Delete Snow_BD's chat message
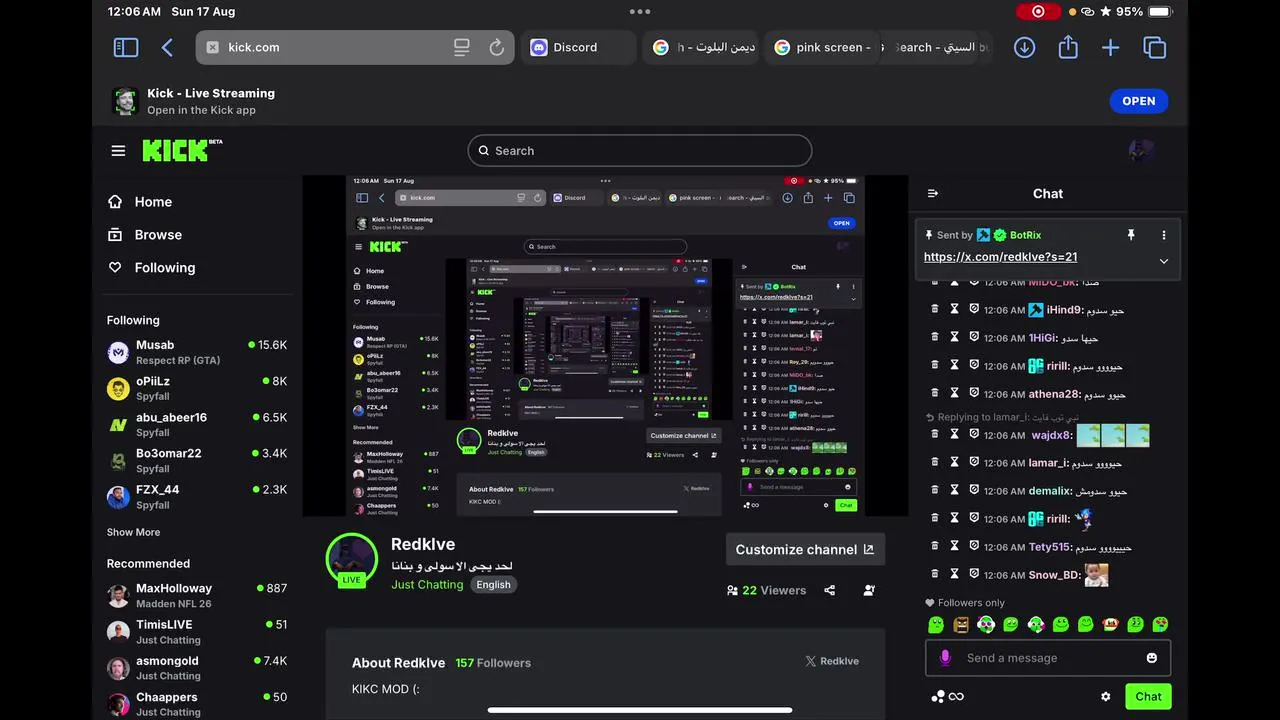The height and width of the screenshot is (720, 1280). [x=935, y=575]
